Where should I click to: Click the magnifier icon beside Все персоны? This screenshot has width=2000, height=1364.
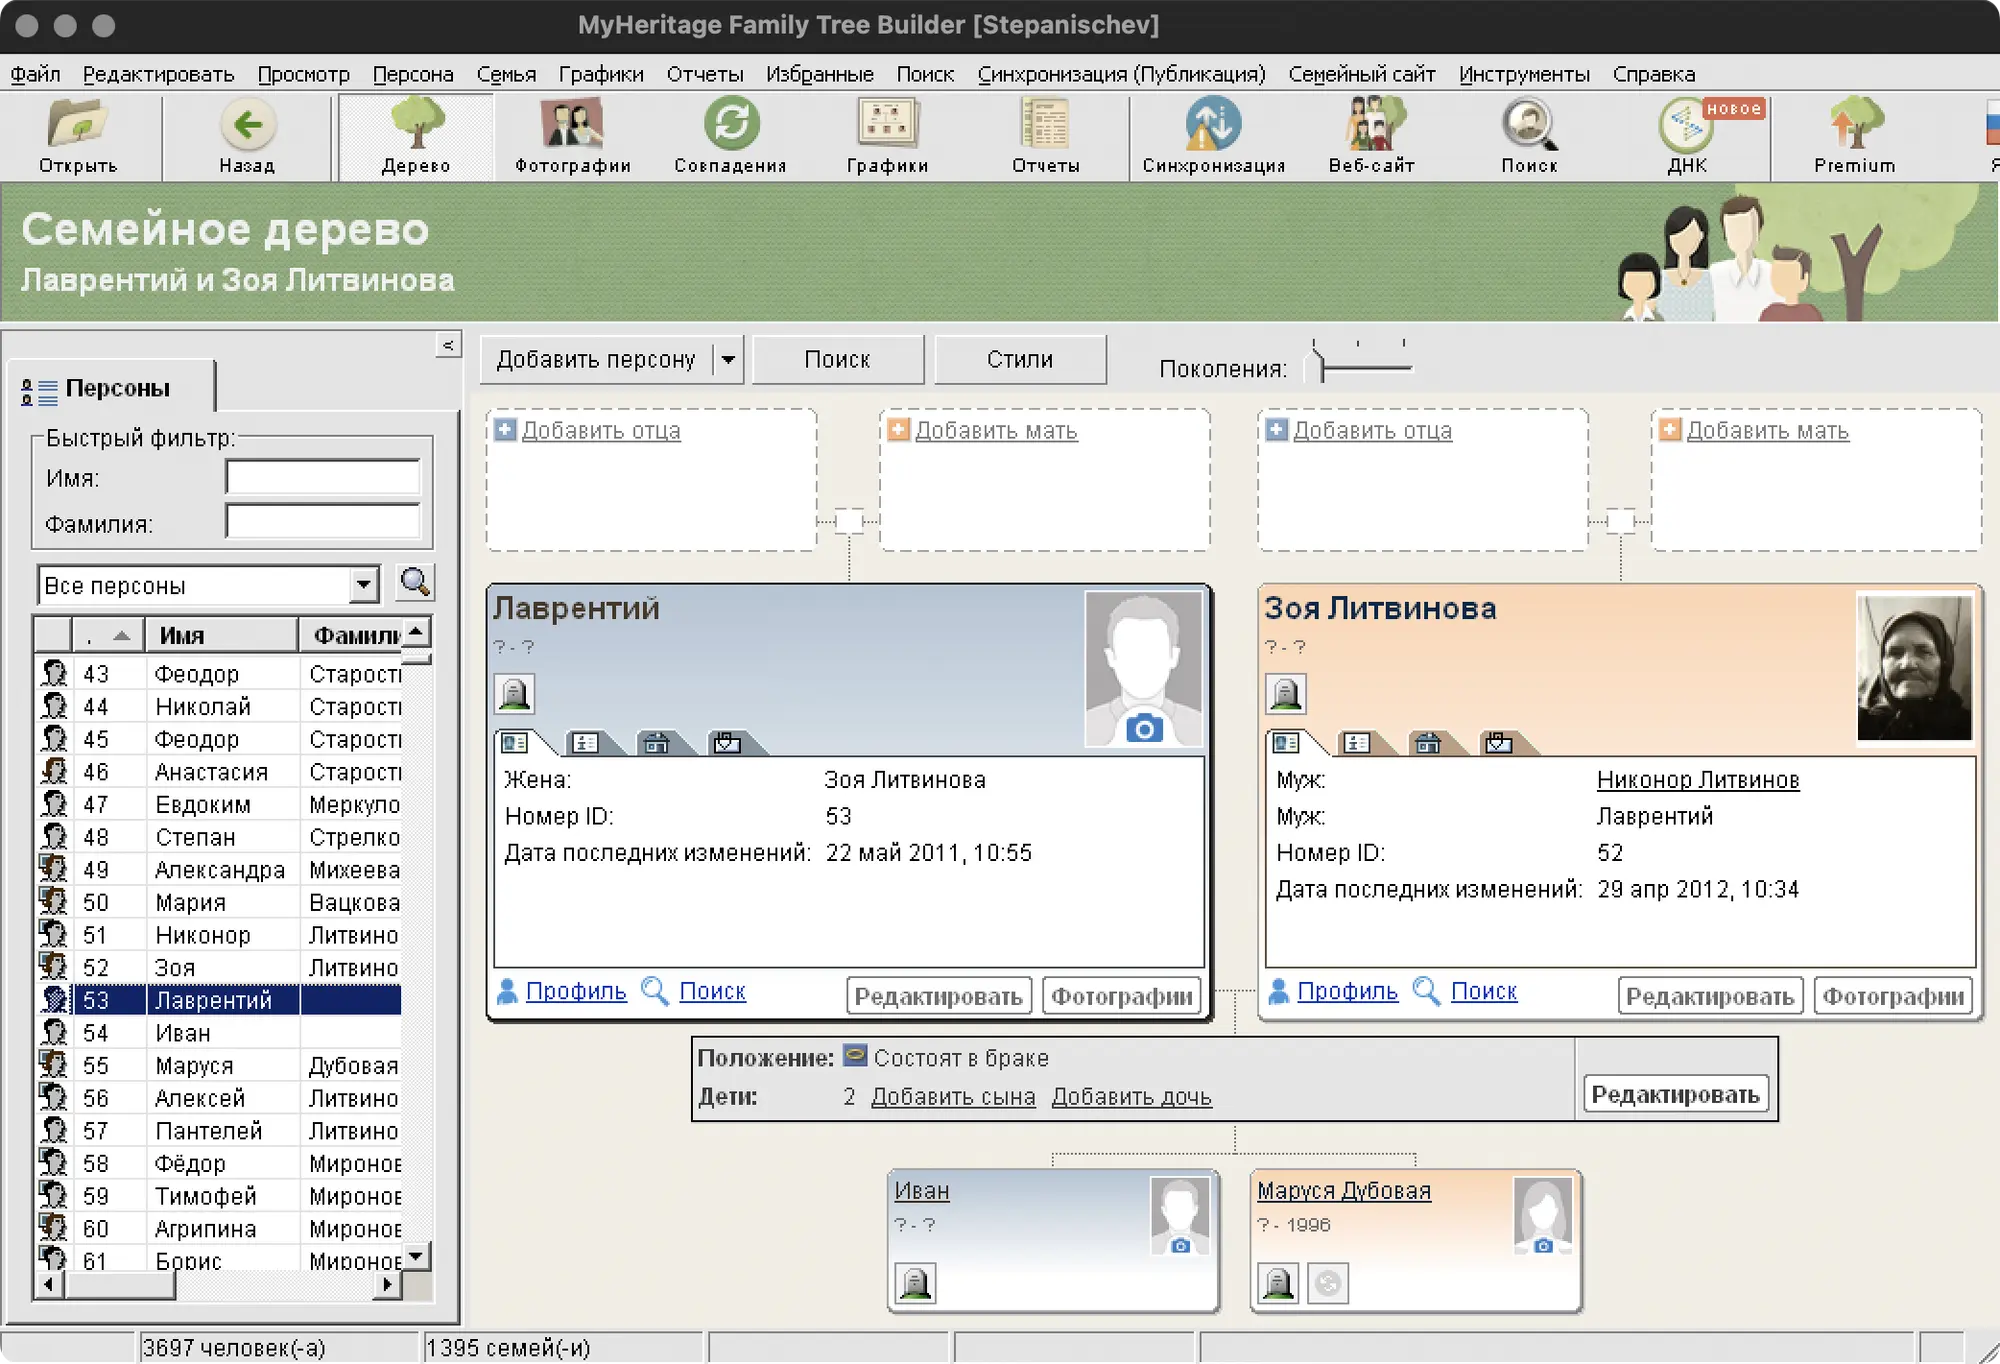(415, 583)
